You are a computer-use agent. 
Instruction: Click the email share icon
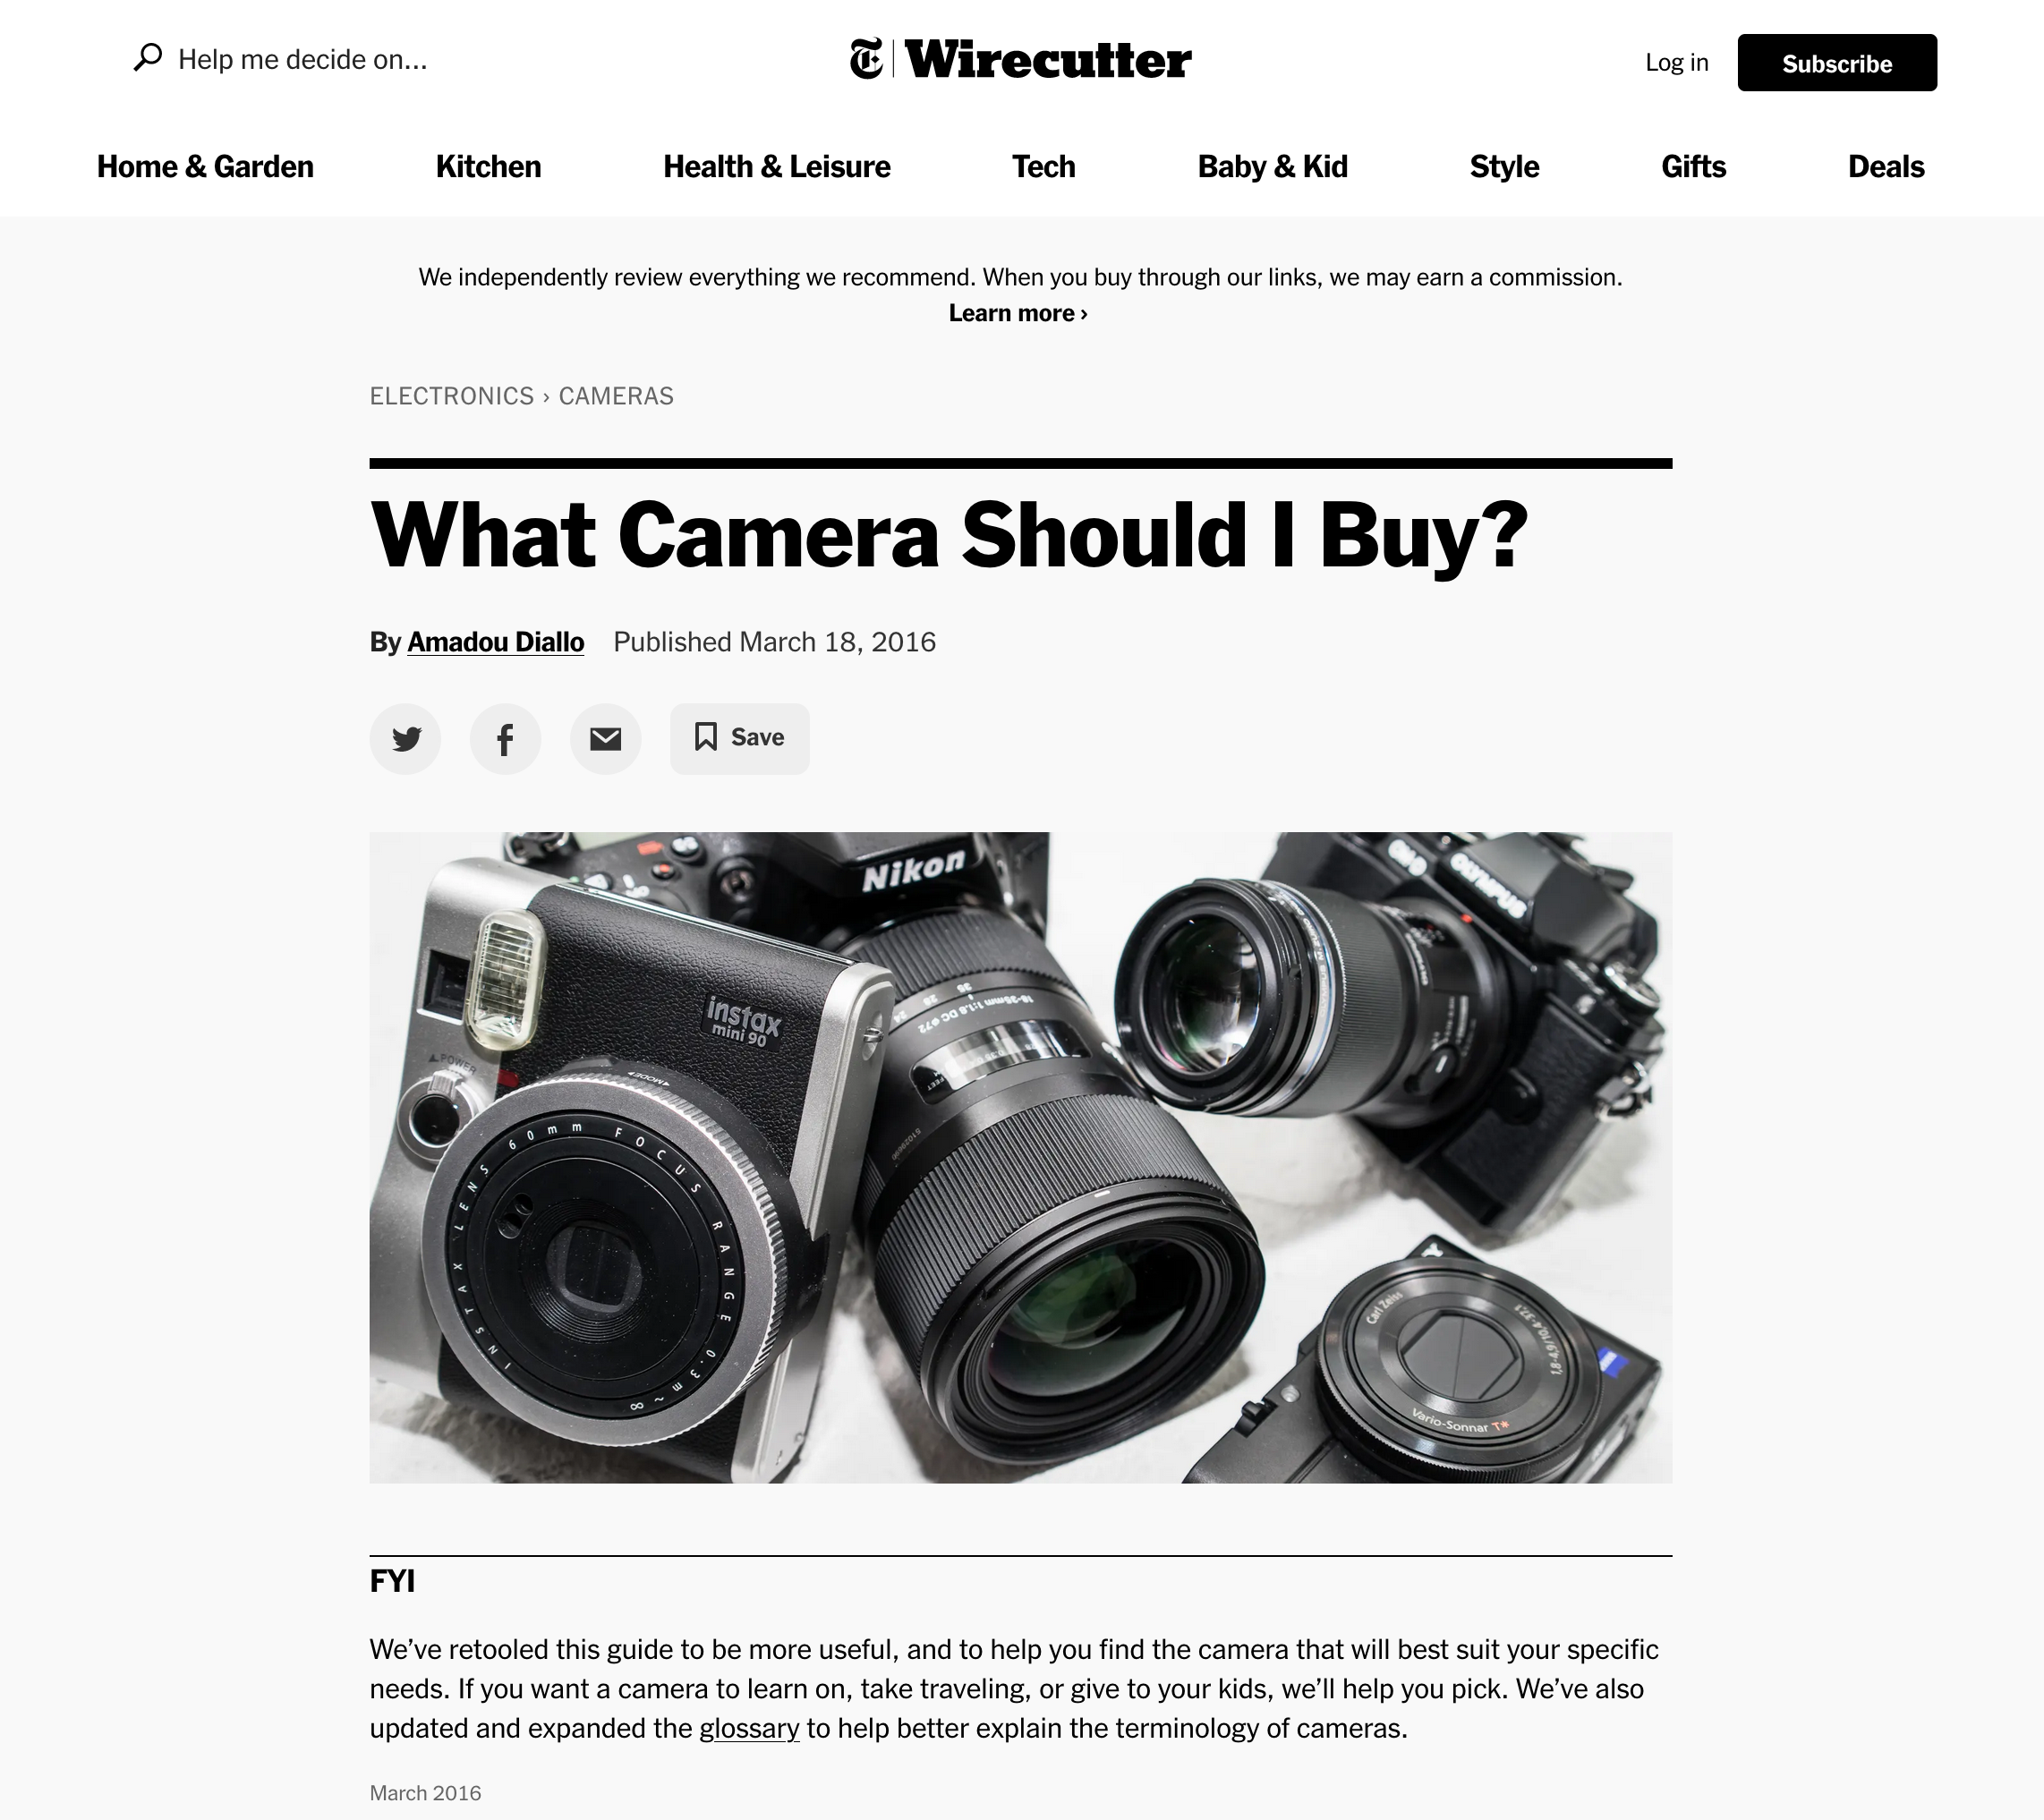(x=605, y=738)
